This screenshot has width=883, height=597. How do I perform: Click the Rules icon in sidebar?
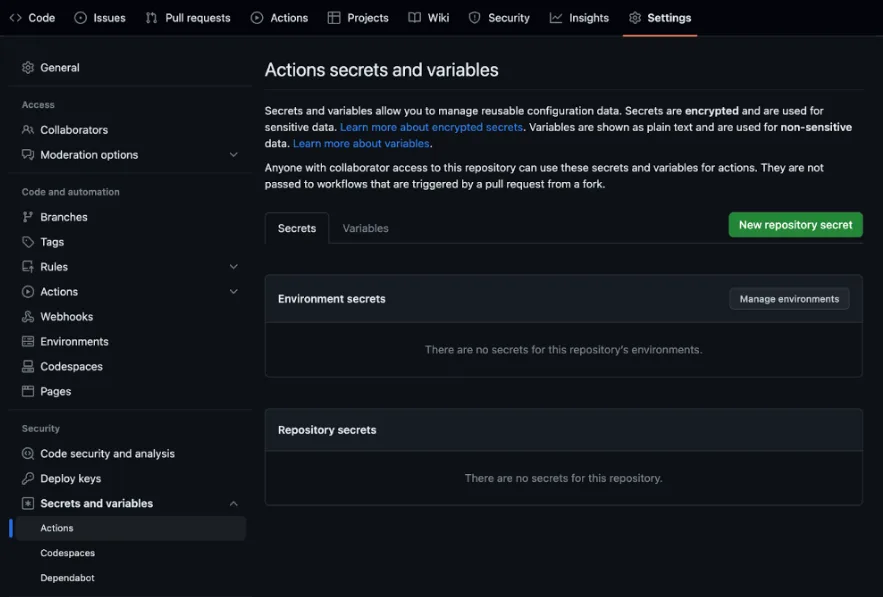pos(28,266)
